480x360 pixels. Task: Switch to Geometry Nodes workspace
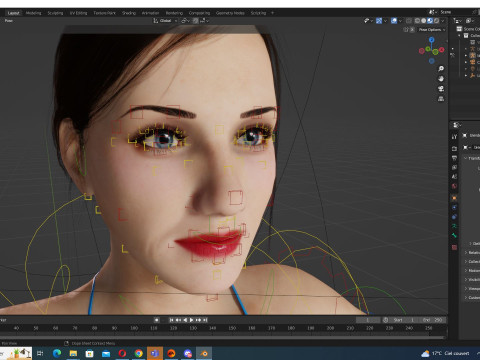(230, 13)
